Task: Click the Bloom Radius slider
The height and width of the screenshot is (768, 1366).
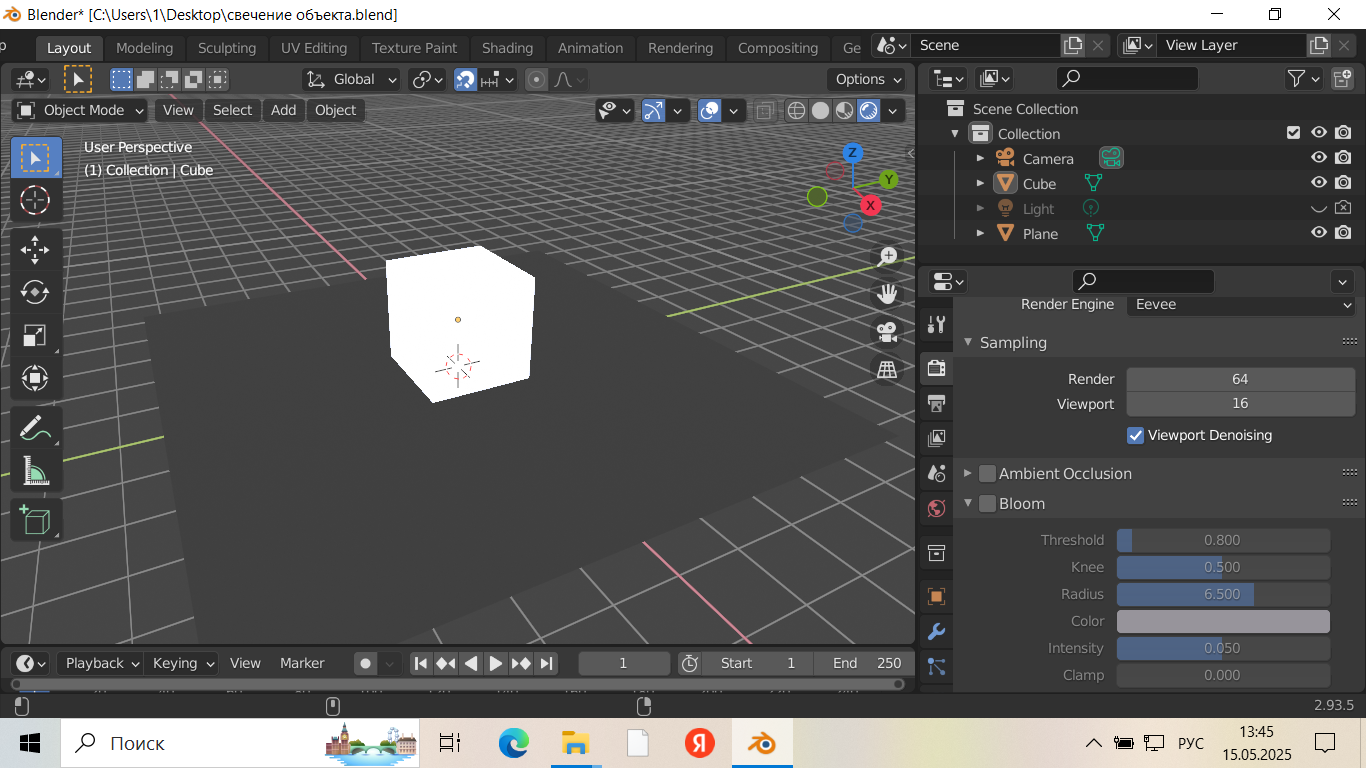Action: pyautogui.click(x=1222, y=594)
